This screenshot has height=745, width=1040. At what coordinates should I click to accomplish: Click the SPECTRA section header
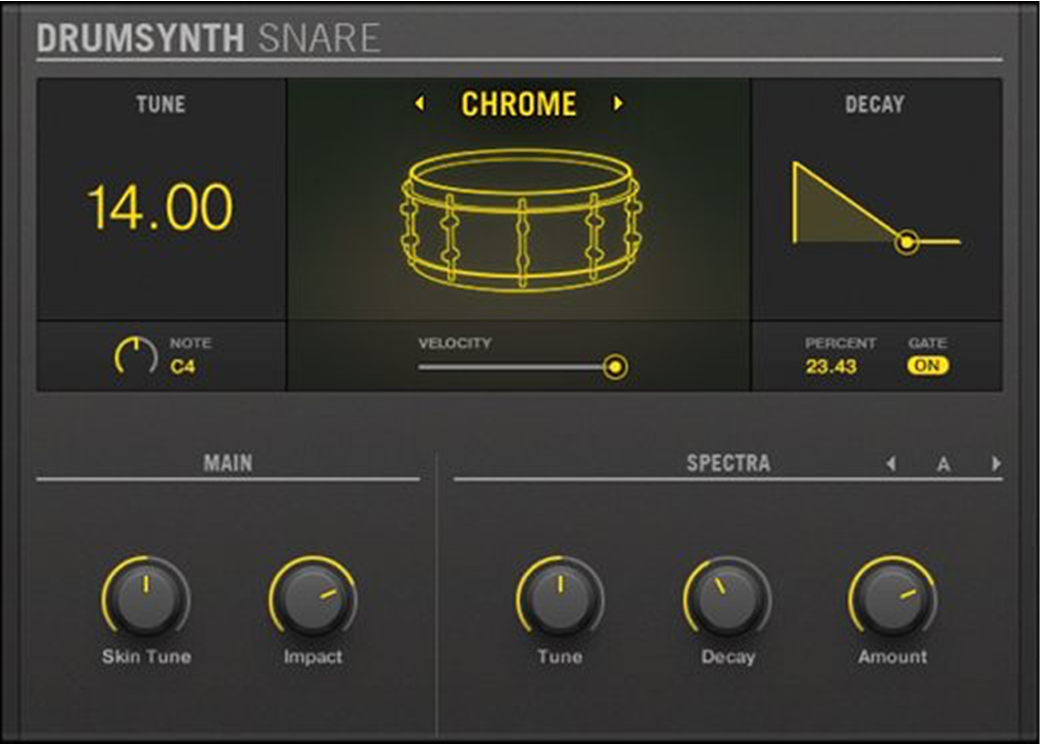728,462
